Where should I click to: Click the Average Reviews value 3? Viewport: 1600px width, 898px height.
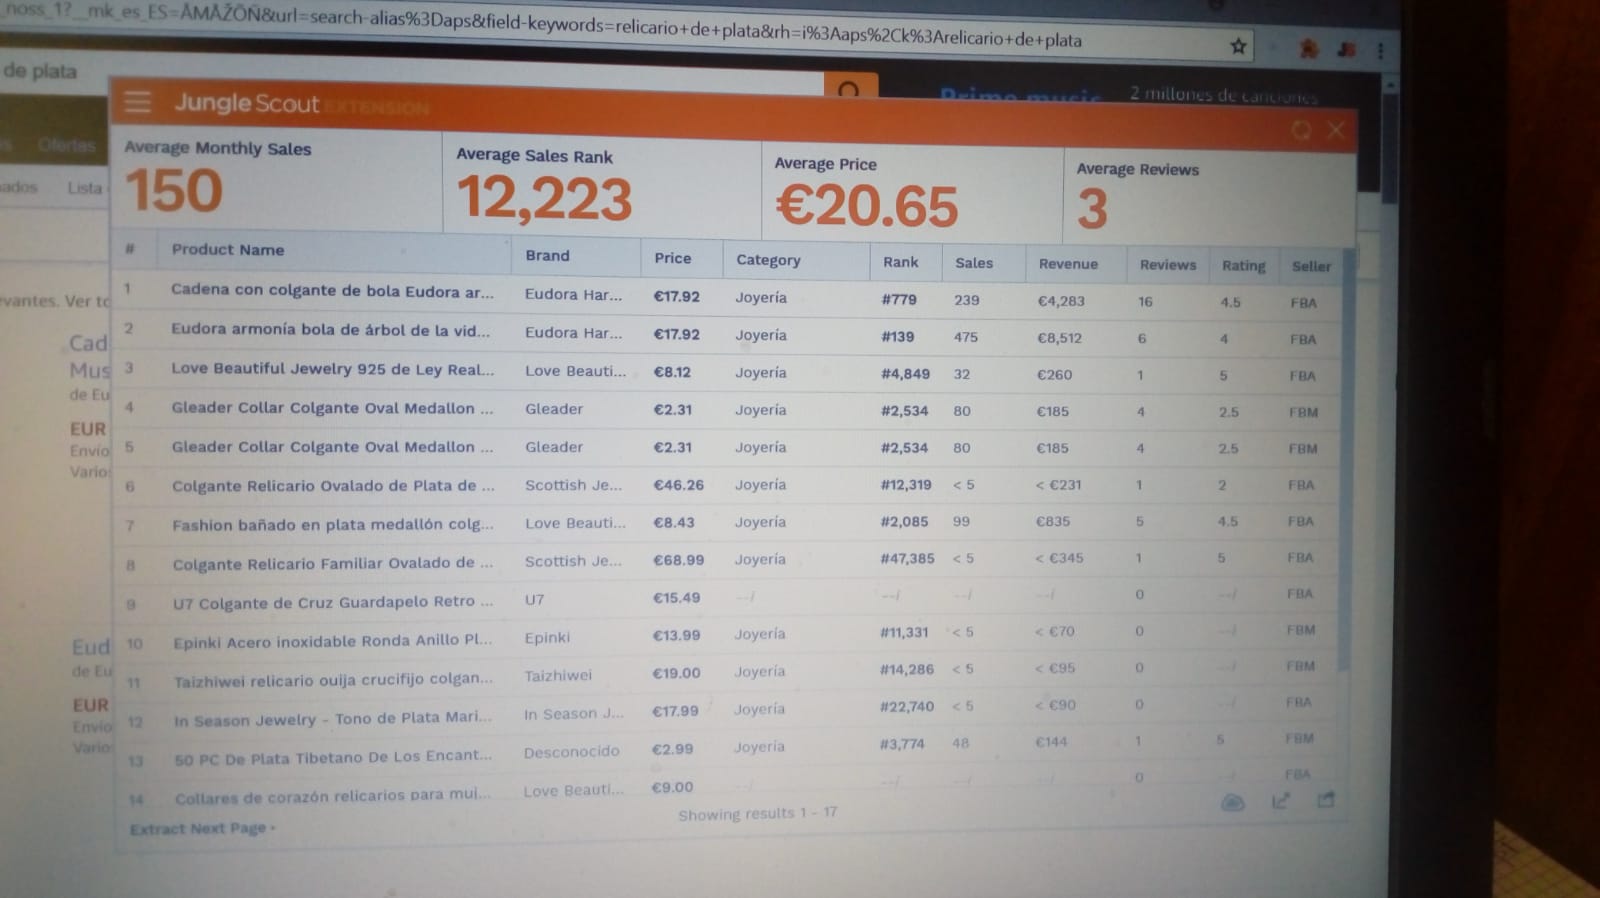click(1092, 209)
